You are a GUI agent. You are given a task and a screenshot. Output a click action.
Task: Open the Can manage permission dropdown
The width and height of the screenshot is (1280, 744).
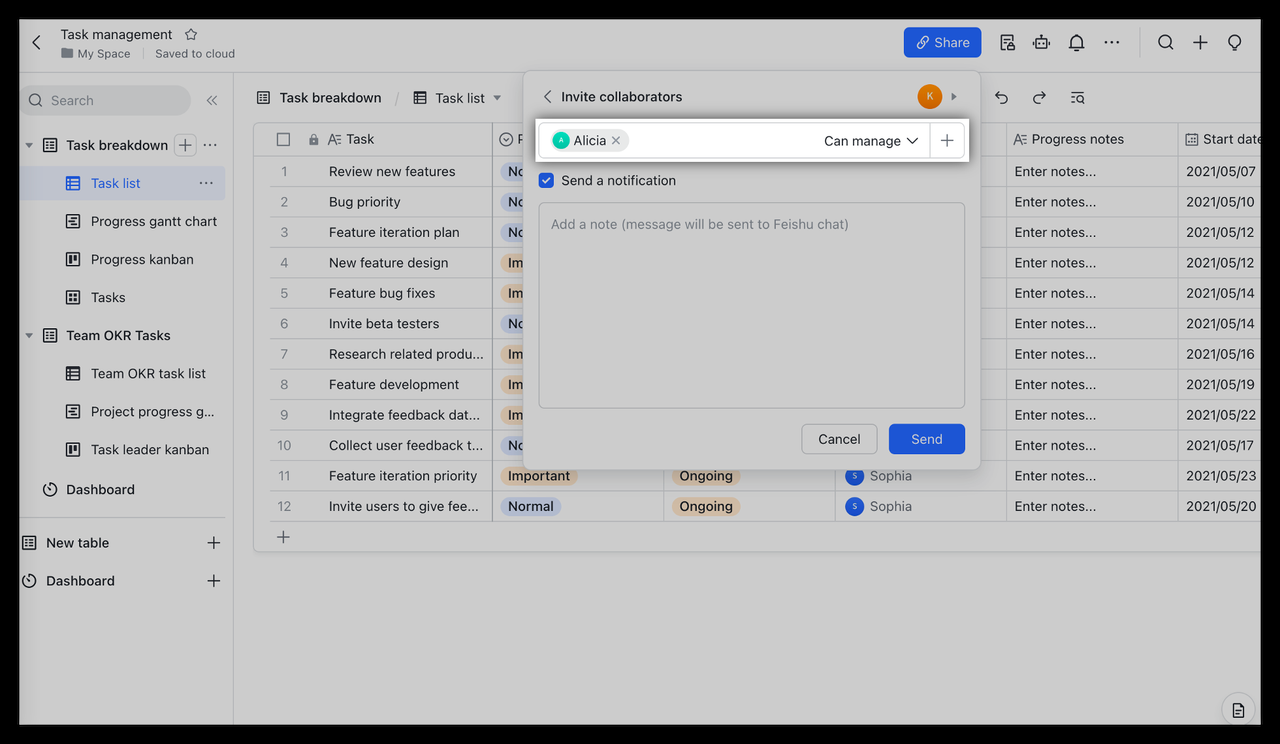coord(870,141)
